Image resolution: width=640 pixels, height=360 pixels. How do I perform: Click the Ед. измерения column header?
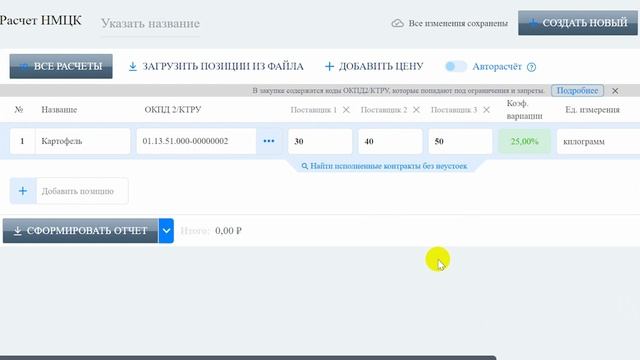coord(592,110)
